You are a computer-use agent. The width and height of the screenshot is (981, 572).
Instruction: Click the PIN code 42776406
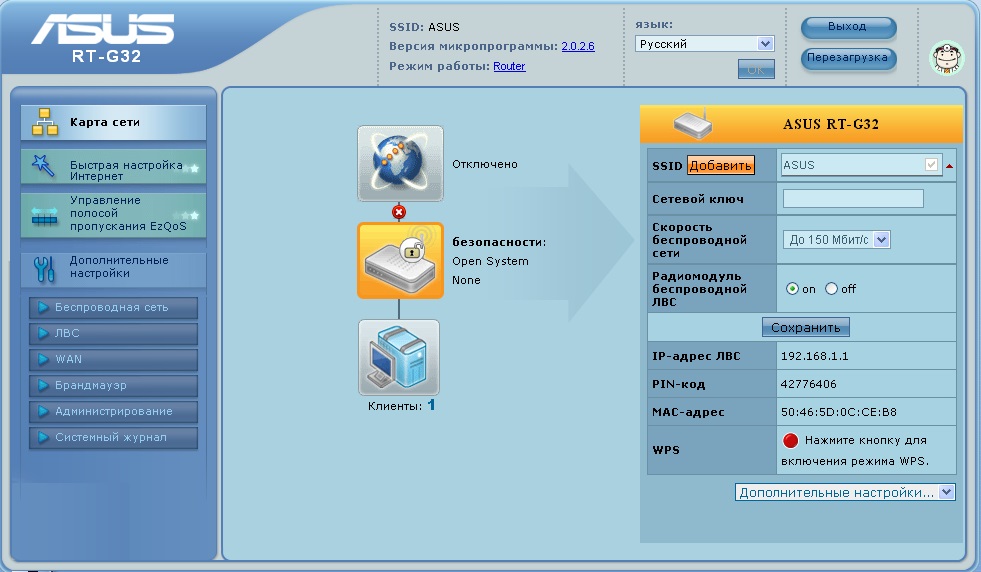(808, 384)
